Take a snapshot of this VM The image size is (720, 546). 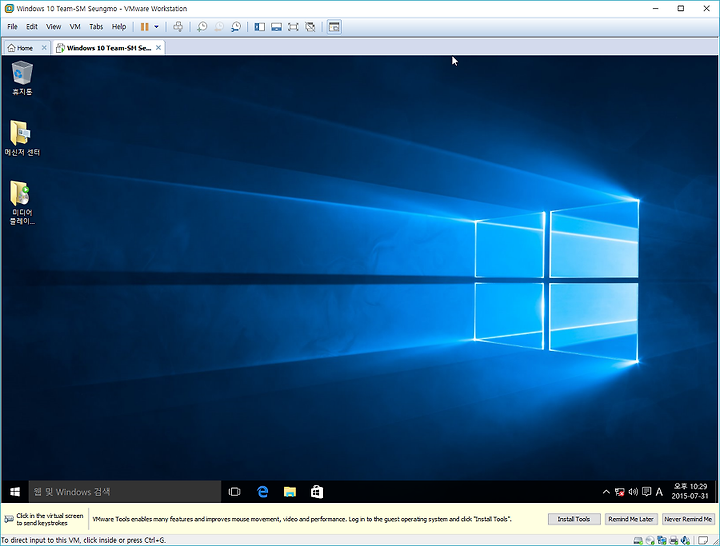[202, 27]
